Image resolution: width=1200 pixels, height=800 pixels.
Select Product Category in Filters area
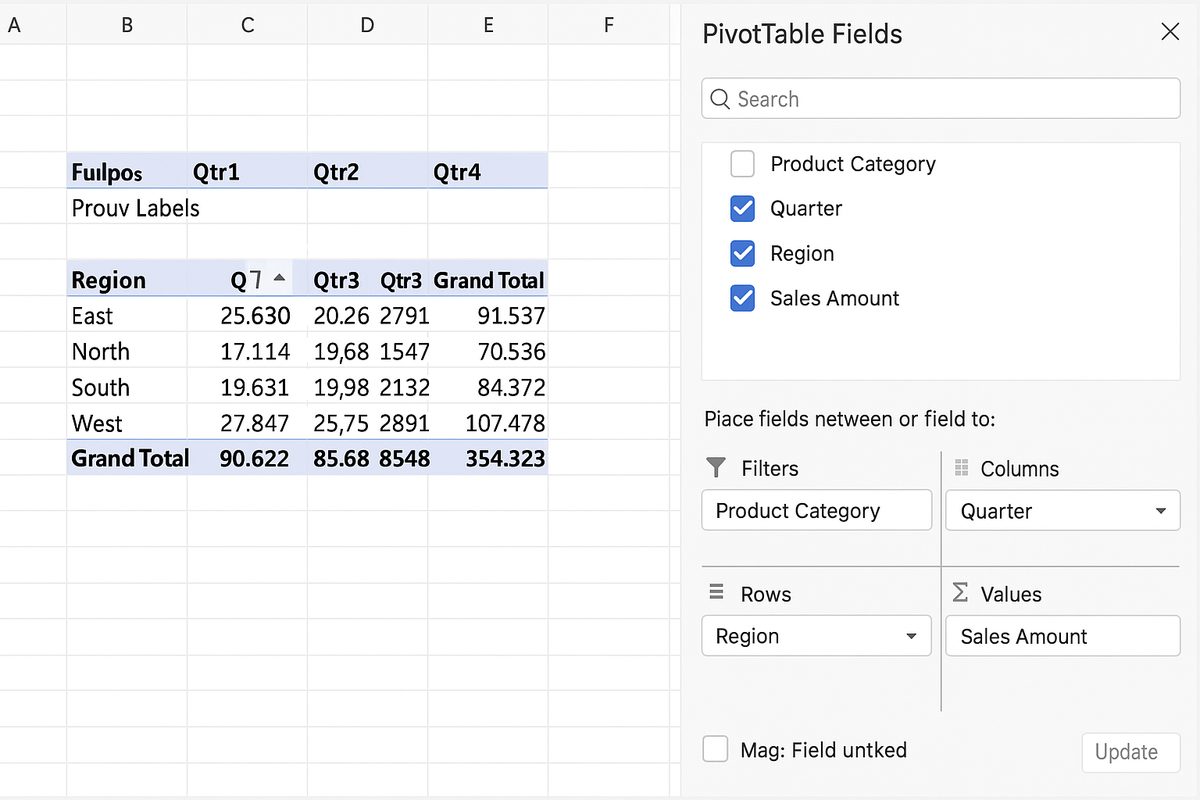point(817,510)
